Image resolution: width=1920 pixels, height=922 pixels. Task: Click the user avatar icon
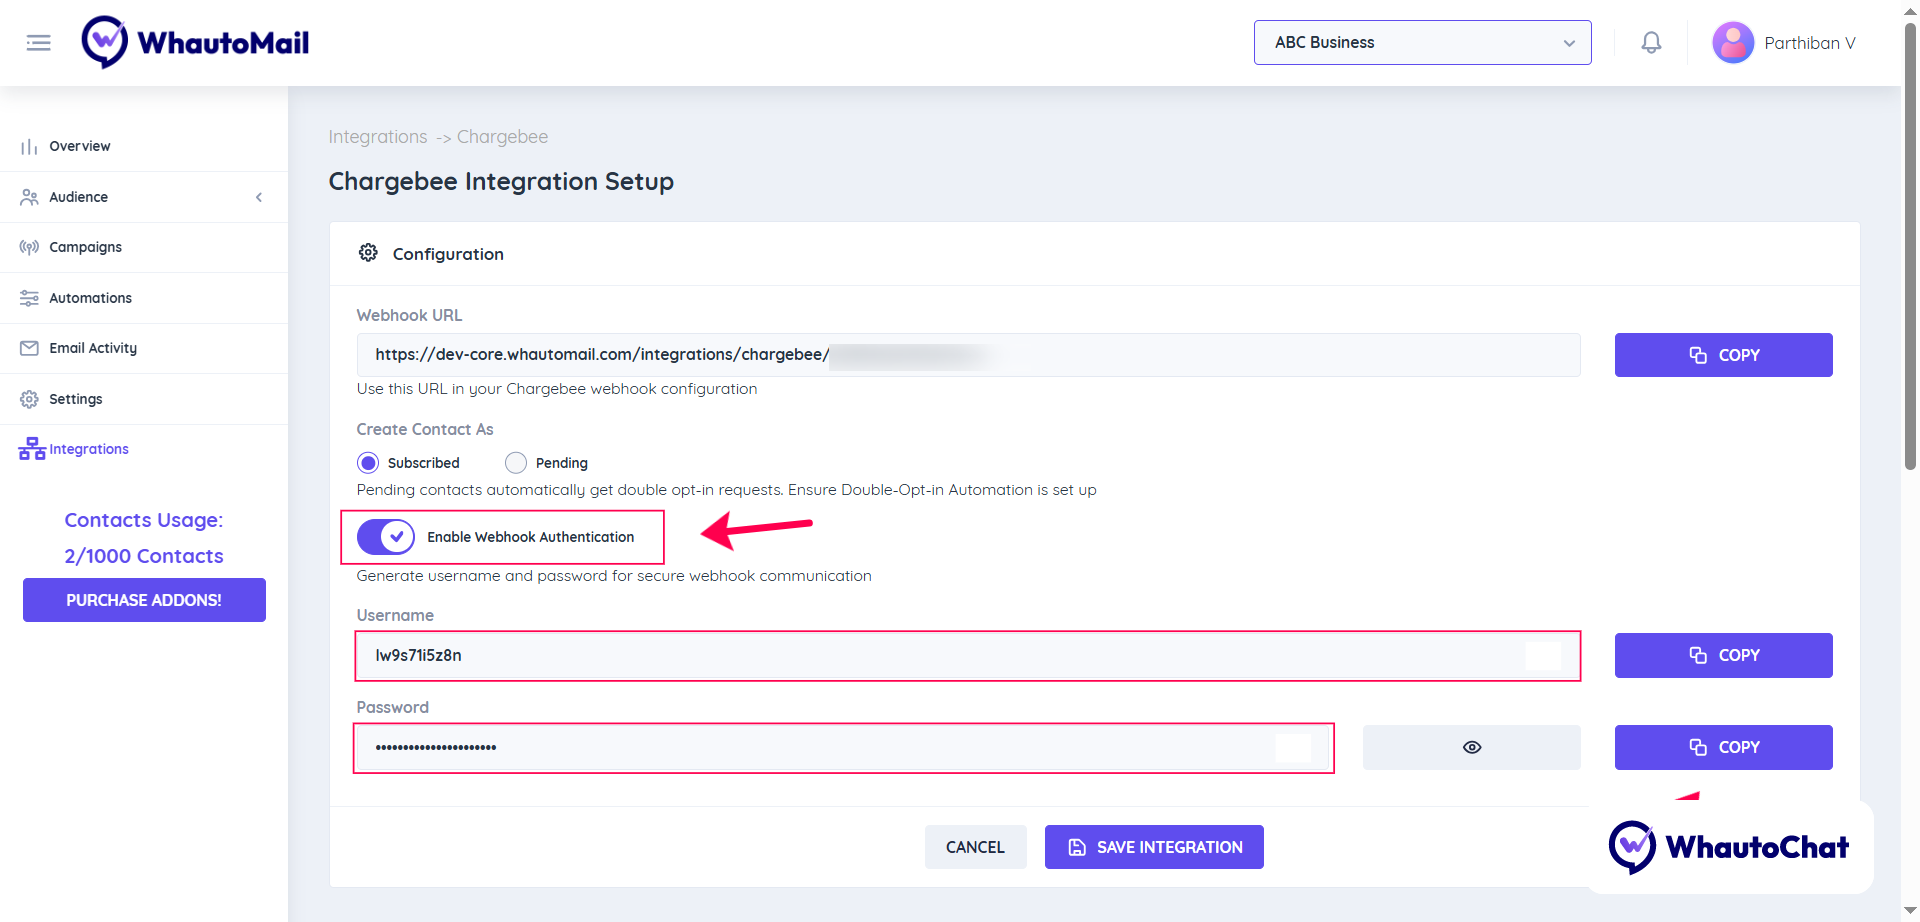point(1732,43)
